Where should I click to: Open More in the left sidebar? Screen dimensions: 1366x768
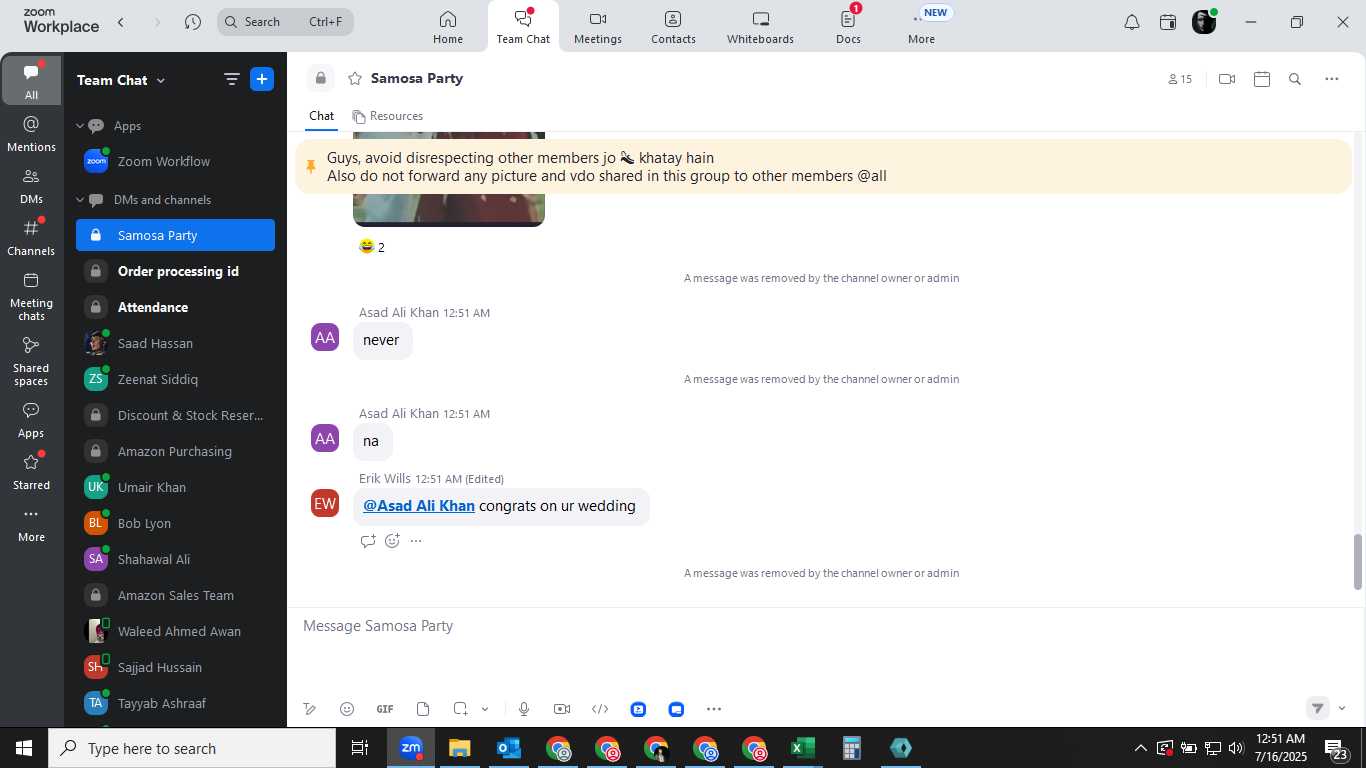[31, 525]
